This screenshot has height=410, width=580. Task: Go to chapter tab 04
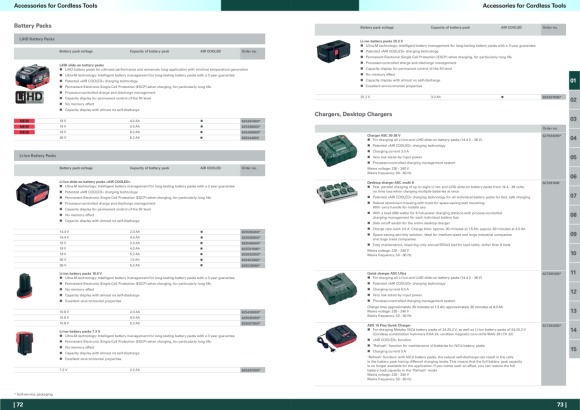click(574, 138)
